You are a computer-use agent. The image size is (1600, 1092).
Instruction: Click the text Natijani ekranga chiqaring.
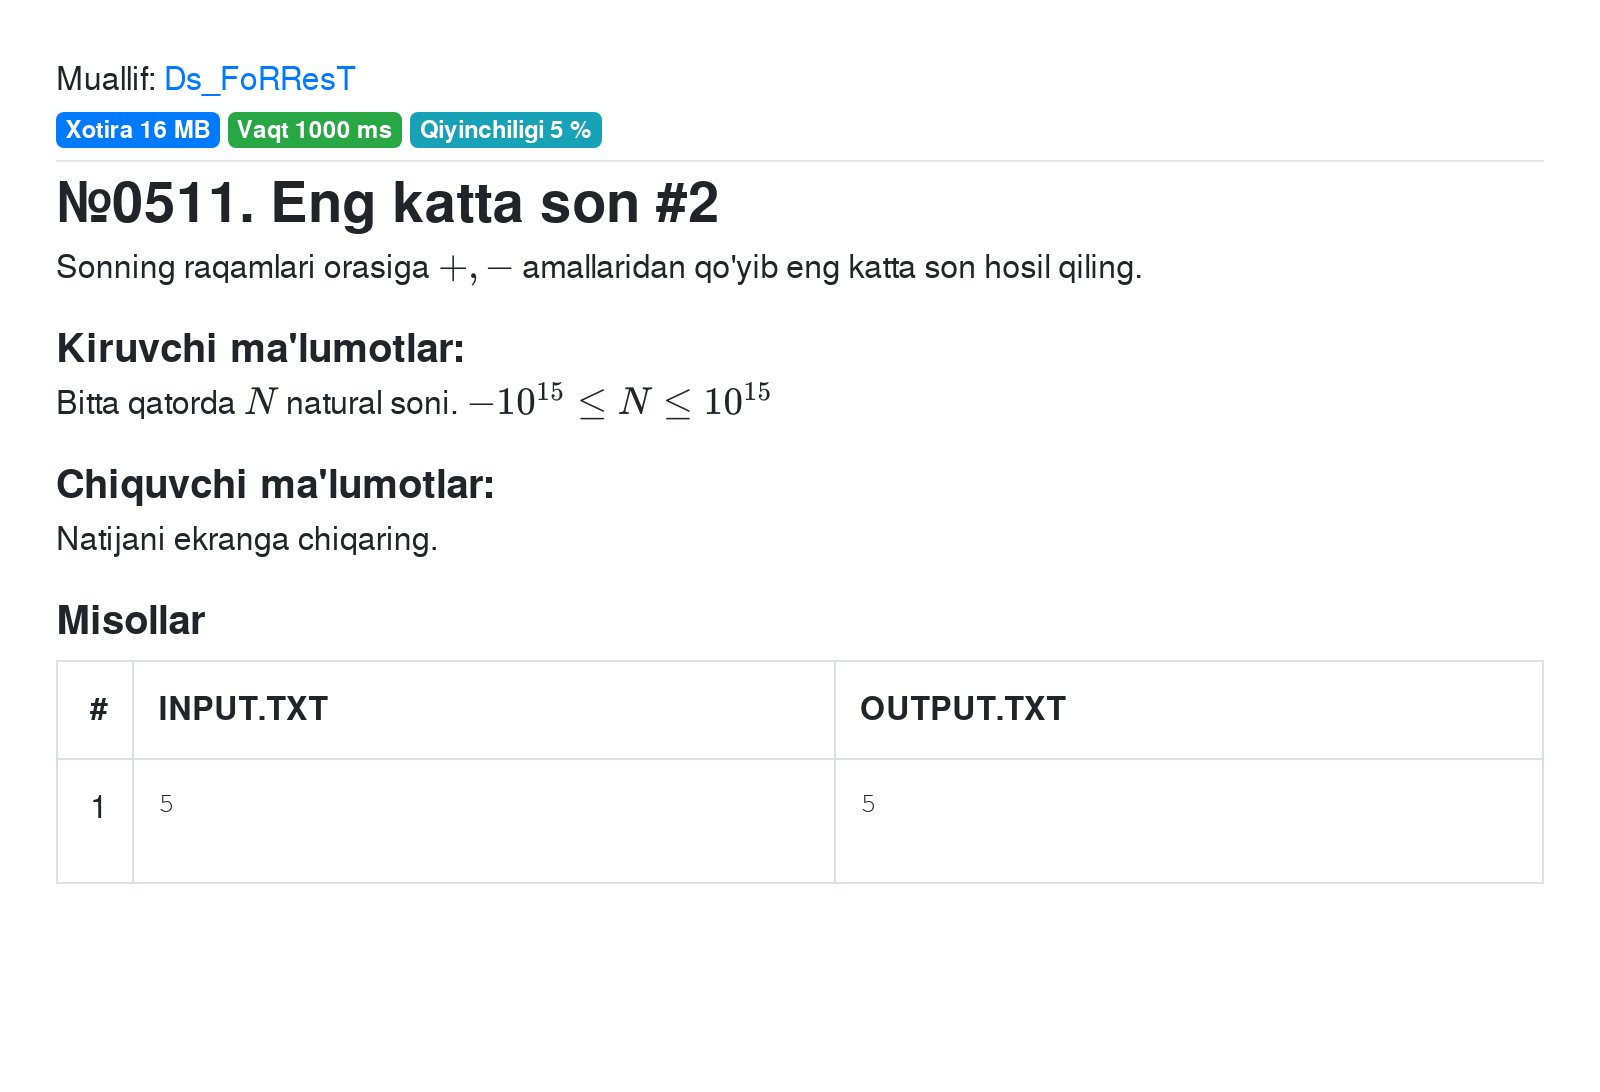[x=247, y=539]
